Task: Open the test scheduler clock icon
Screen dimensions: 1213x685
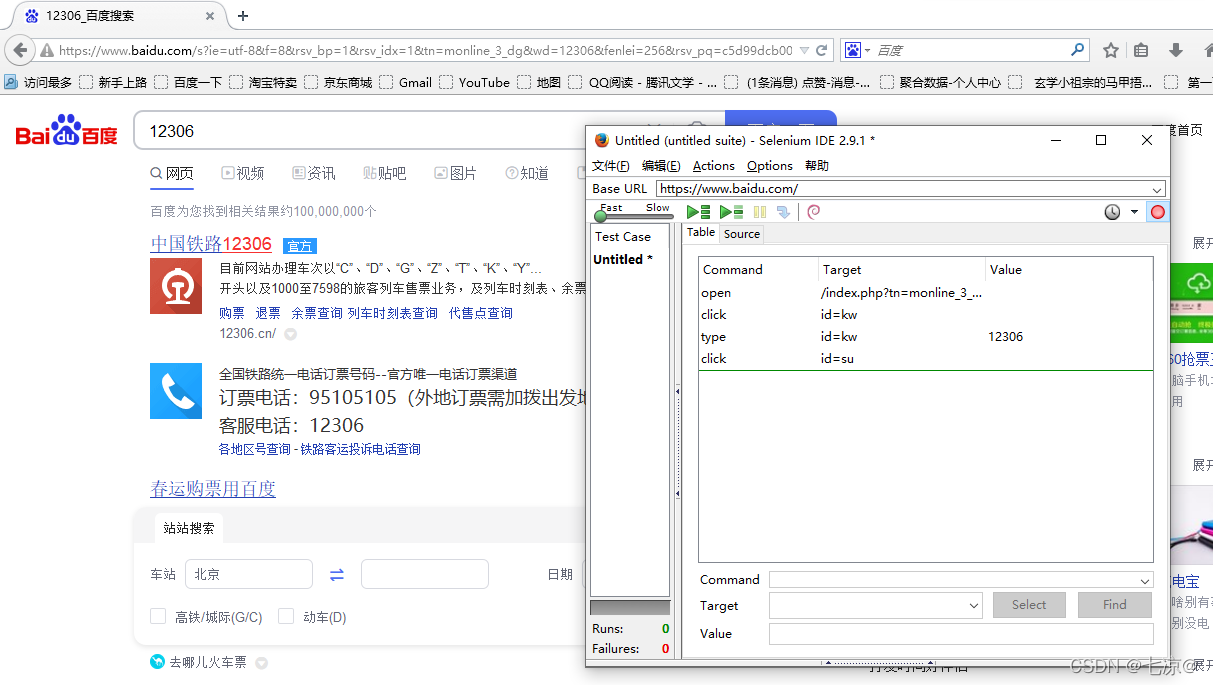Action: pyautogui.click(x=1112, y=212)
